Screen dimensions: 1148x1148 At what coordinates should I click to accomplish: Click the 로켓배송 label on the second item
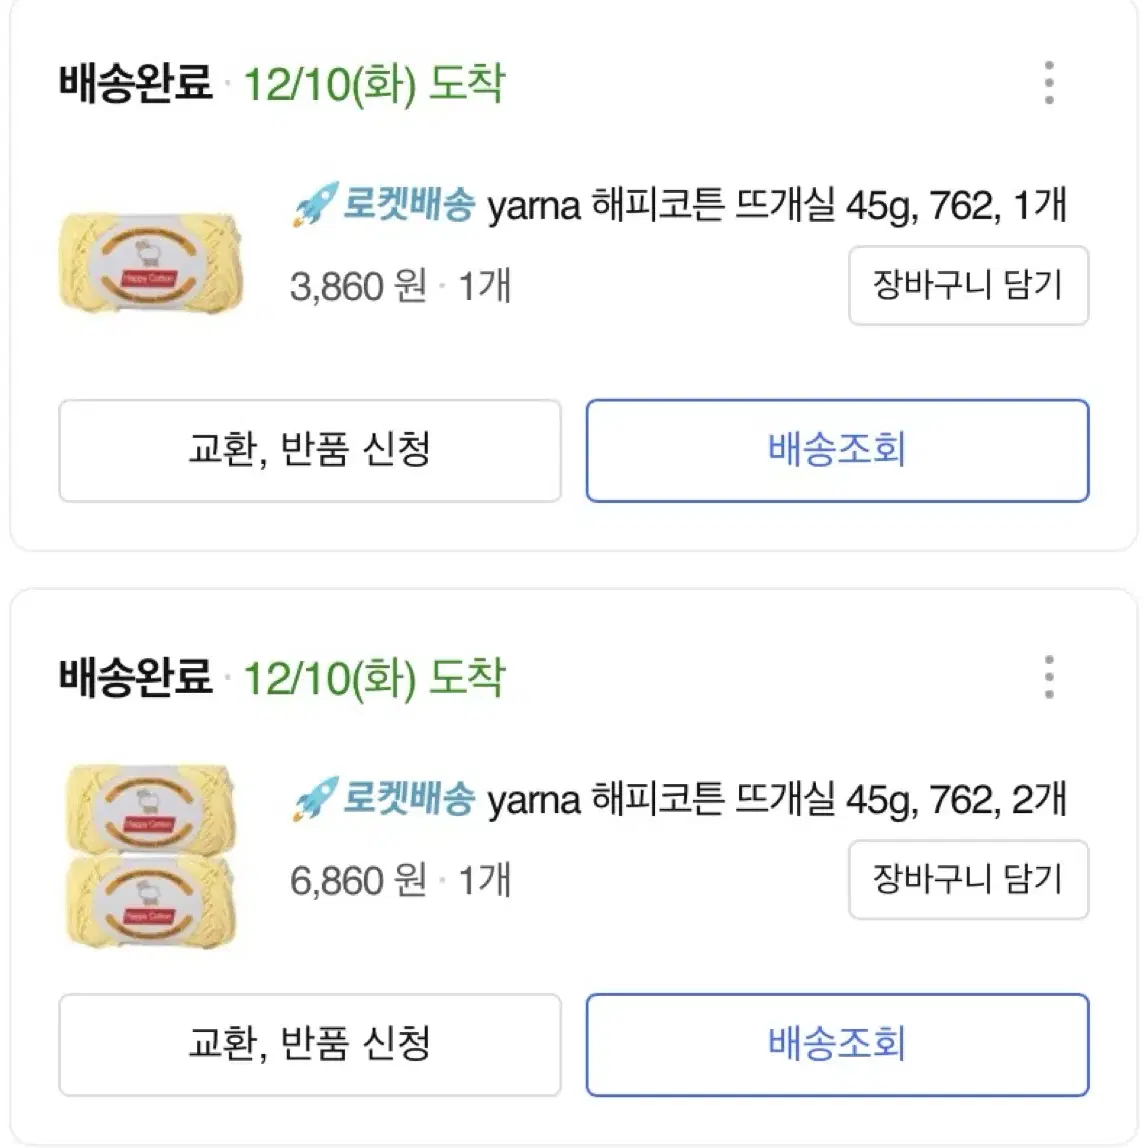[409, 798]
